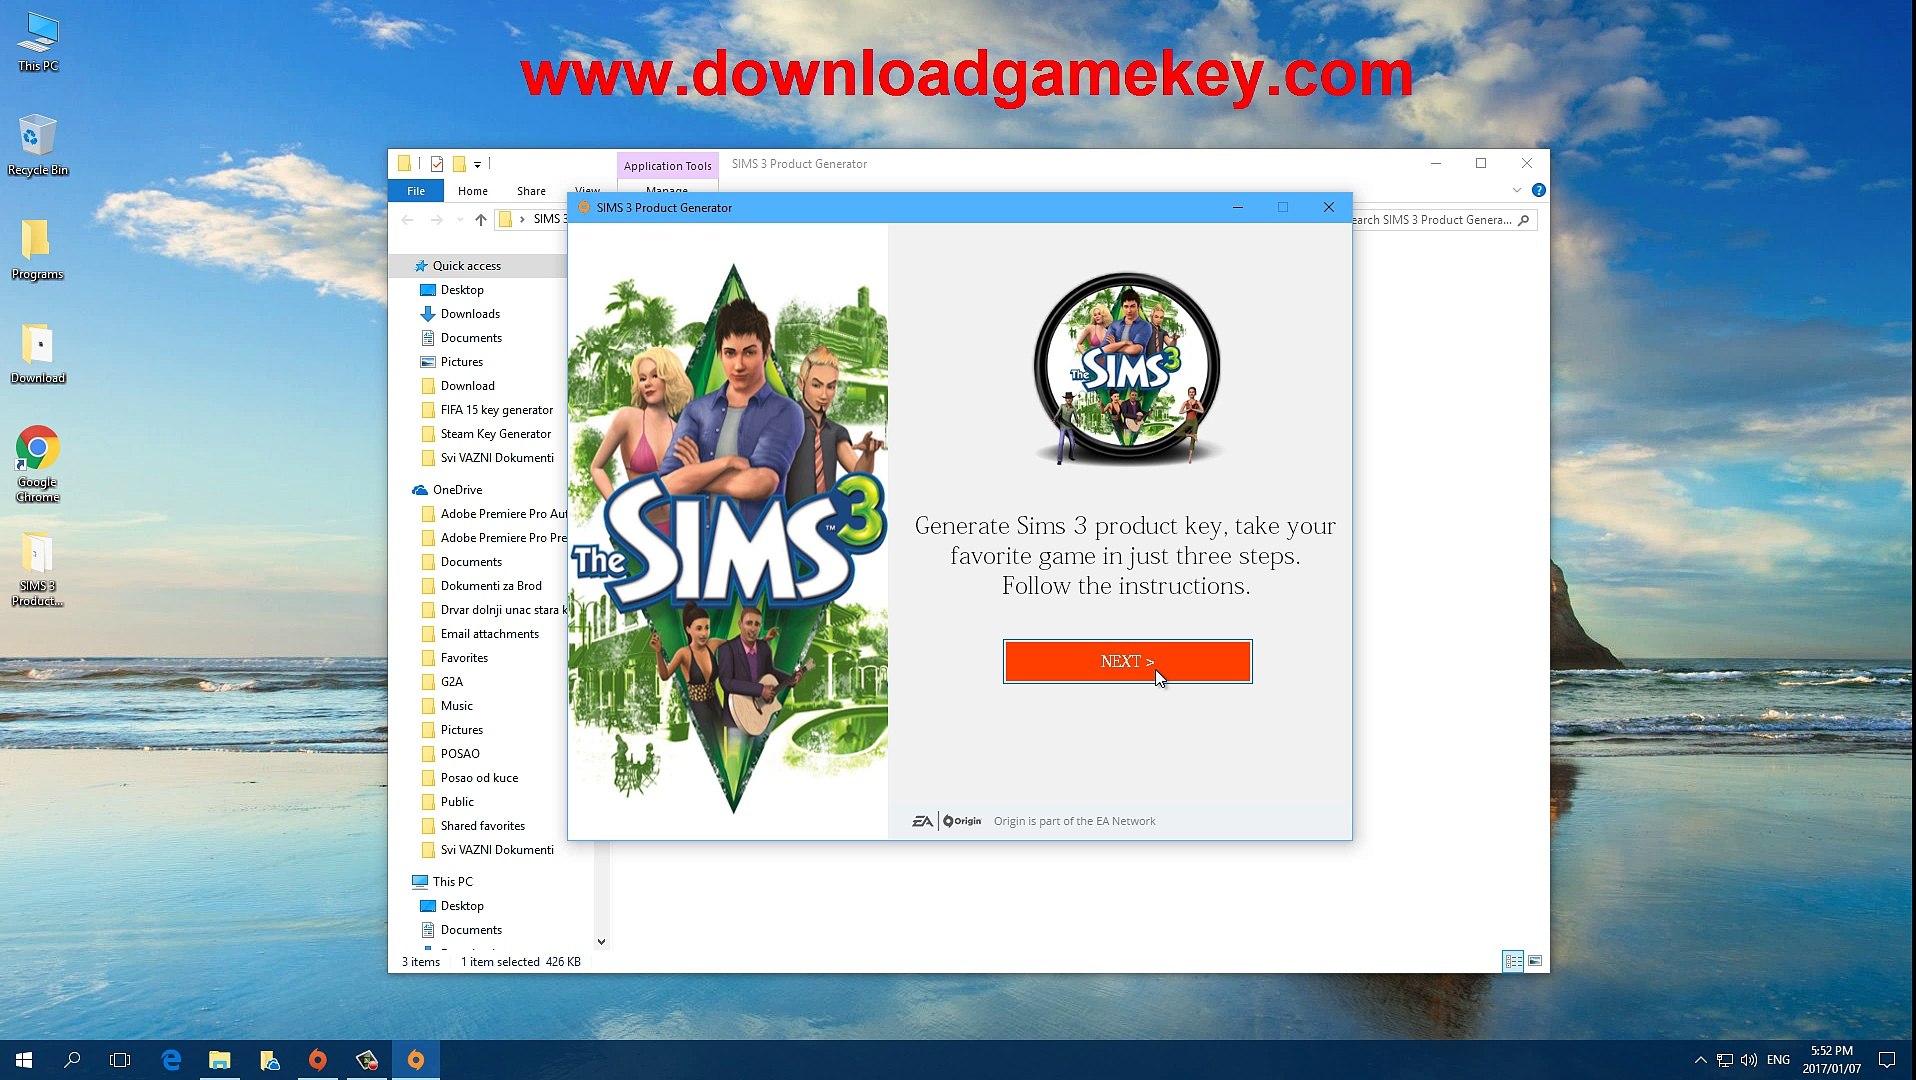Open the Dokumenti za Brod folder
This screenshot has width=1916, height=1080.
pyautogui.click(x=491, y=586)
